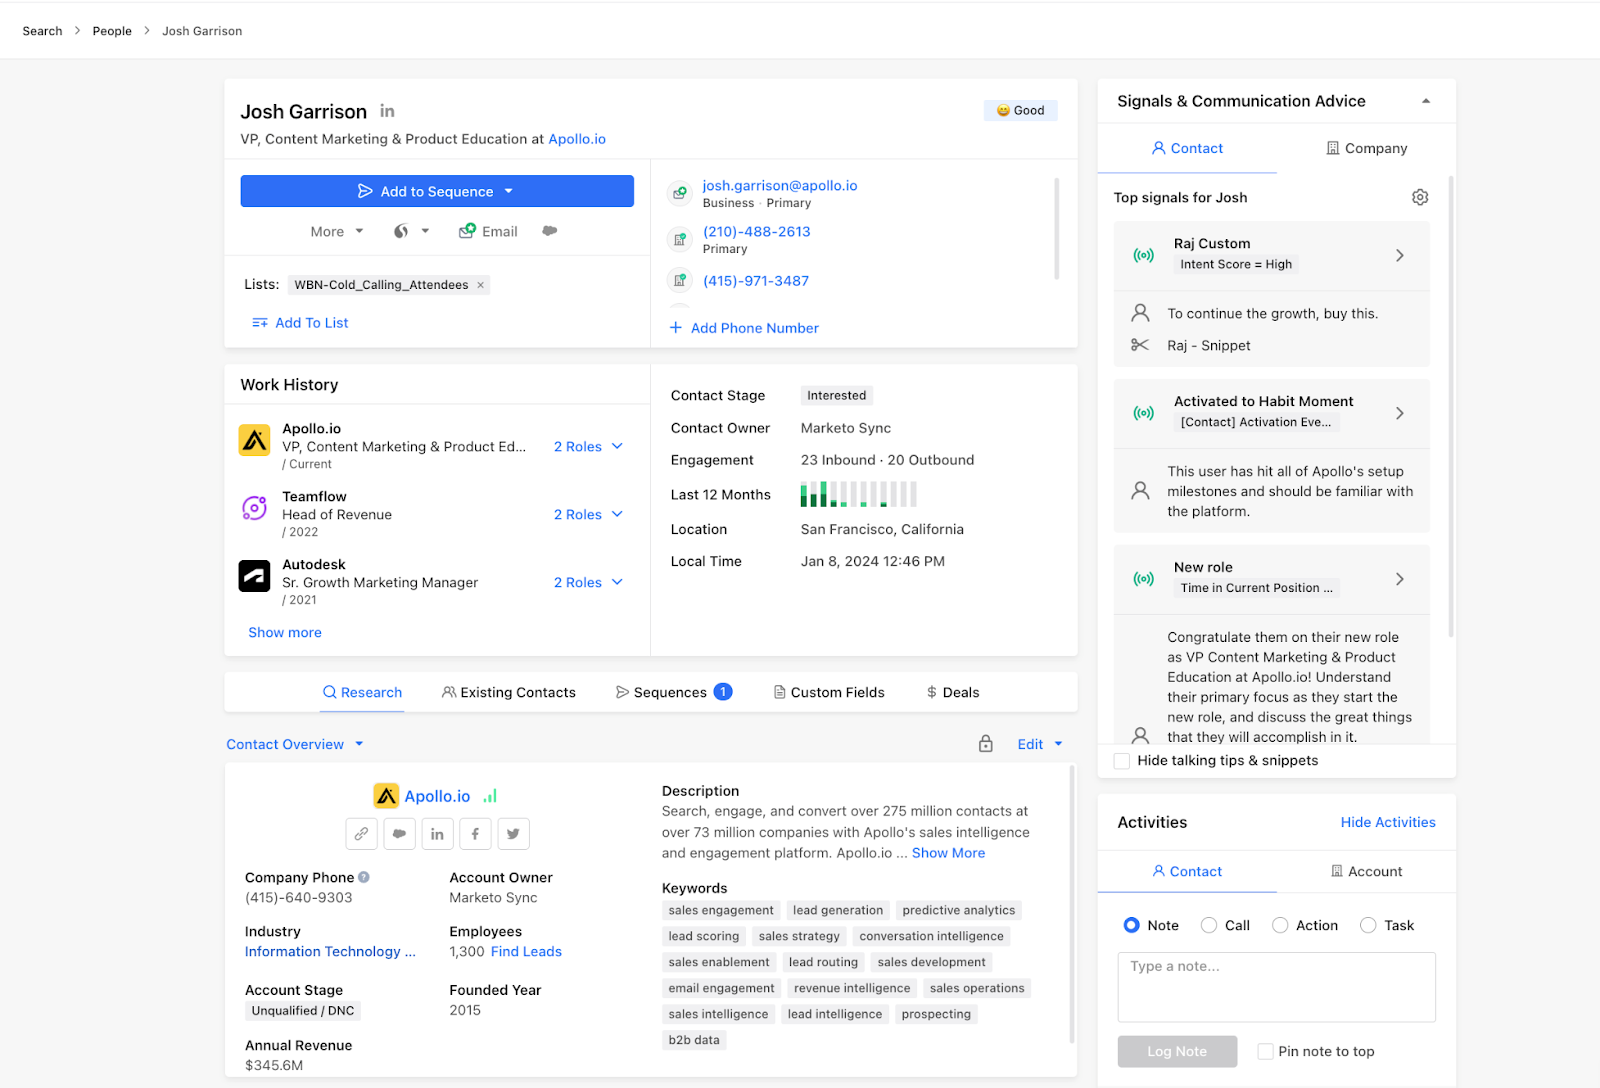
Task: Click the Last 12 Months engagement bar chart
Action: [858, 494]
